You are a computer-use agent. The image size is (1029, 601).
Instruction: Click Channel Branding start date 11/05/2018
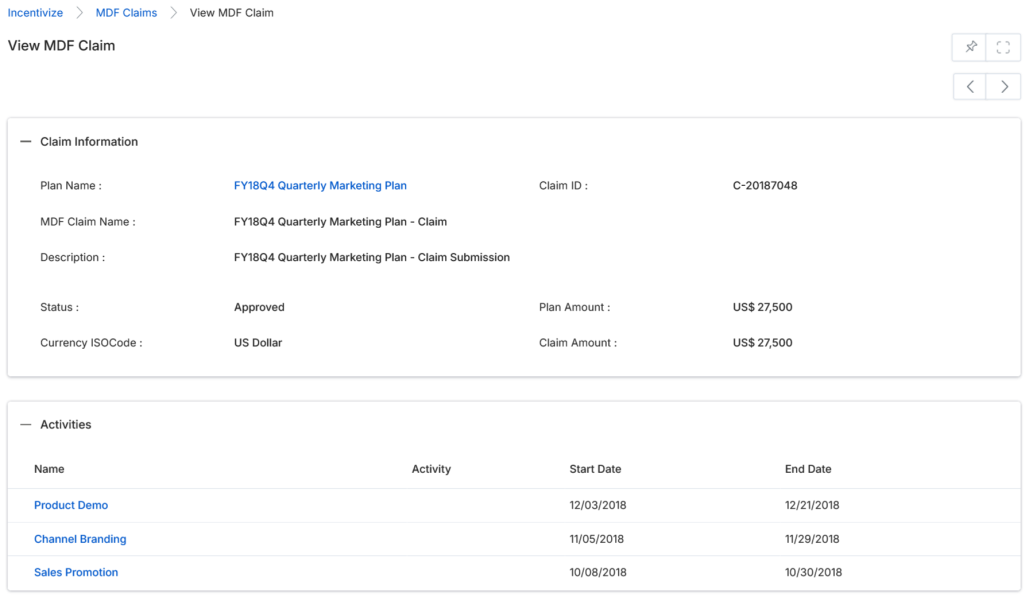pyautogui.click(x=597, y=539)
